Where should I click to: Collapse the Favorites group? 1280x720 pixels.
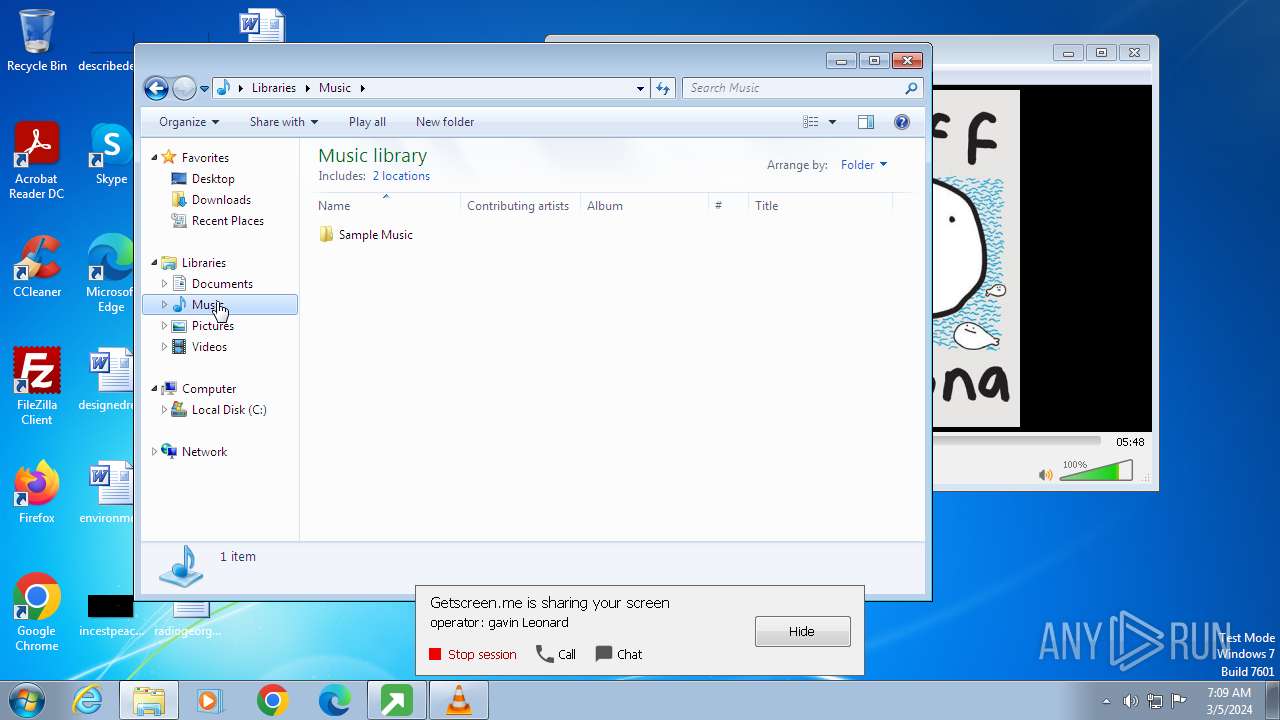pyautogui.click(x=155, y=158)
